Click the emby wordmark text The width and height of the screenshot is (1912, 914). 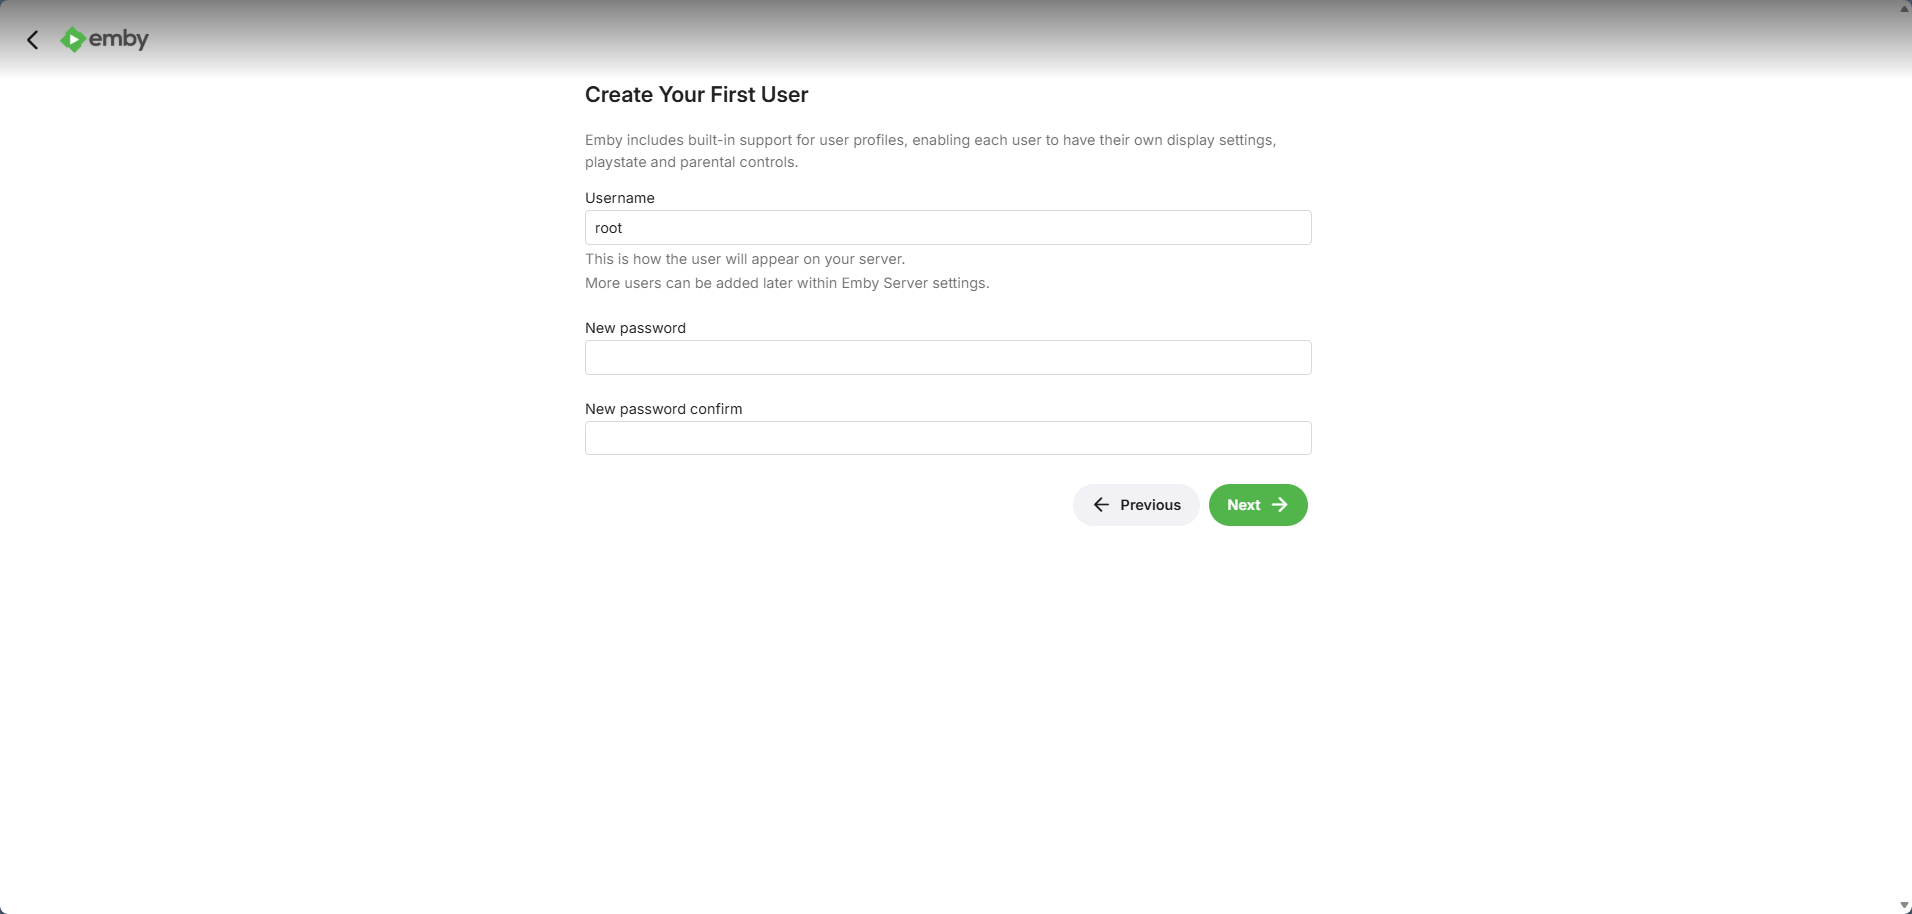point(119,39)
